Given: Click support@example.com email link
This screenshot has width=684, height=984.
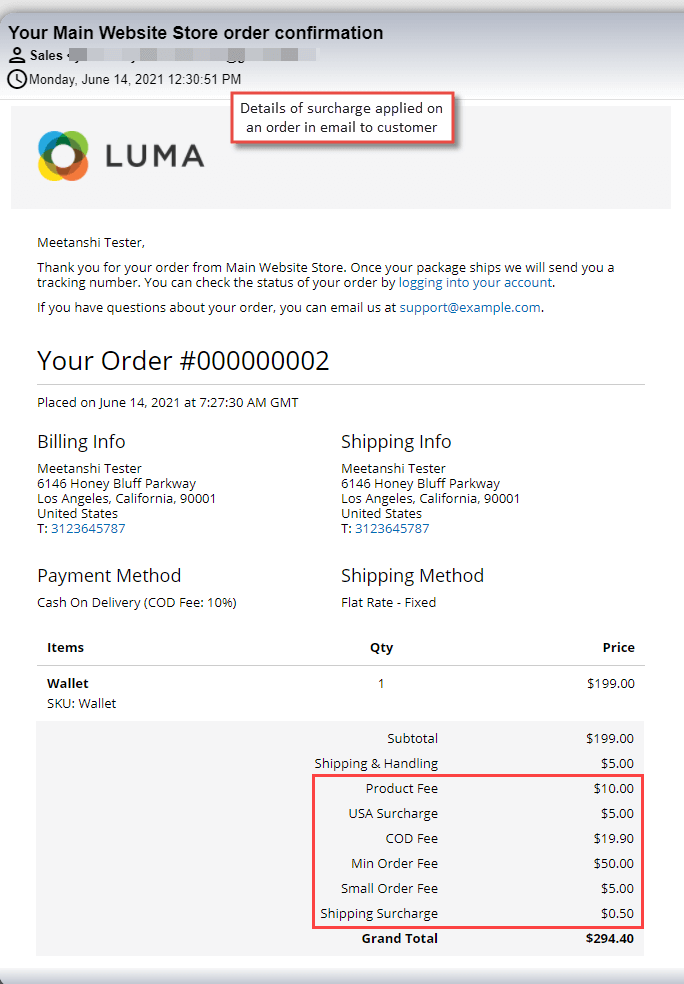Looking at the screenshot, I should [x=470, y=308].
